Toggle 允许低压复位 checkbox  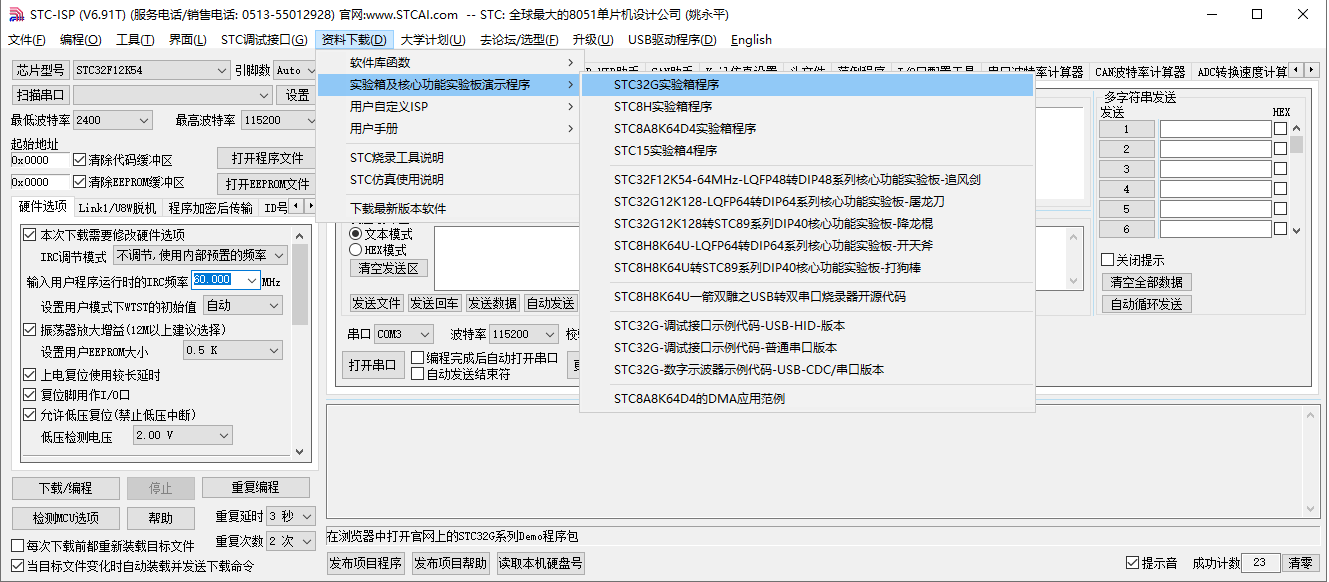coord(29,415)
